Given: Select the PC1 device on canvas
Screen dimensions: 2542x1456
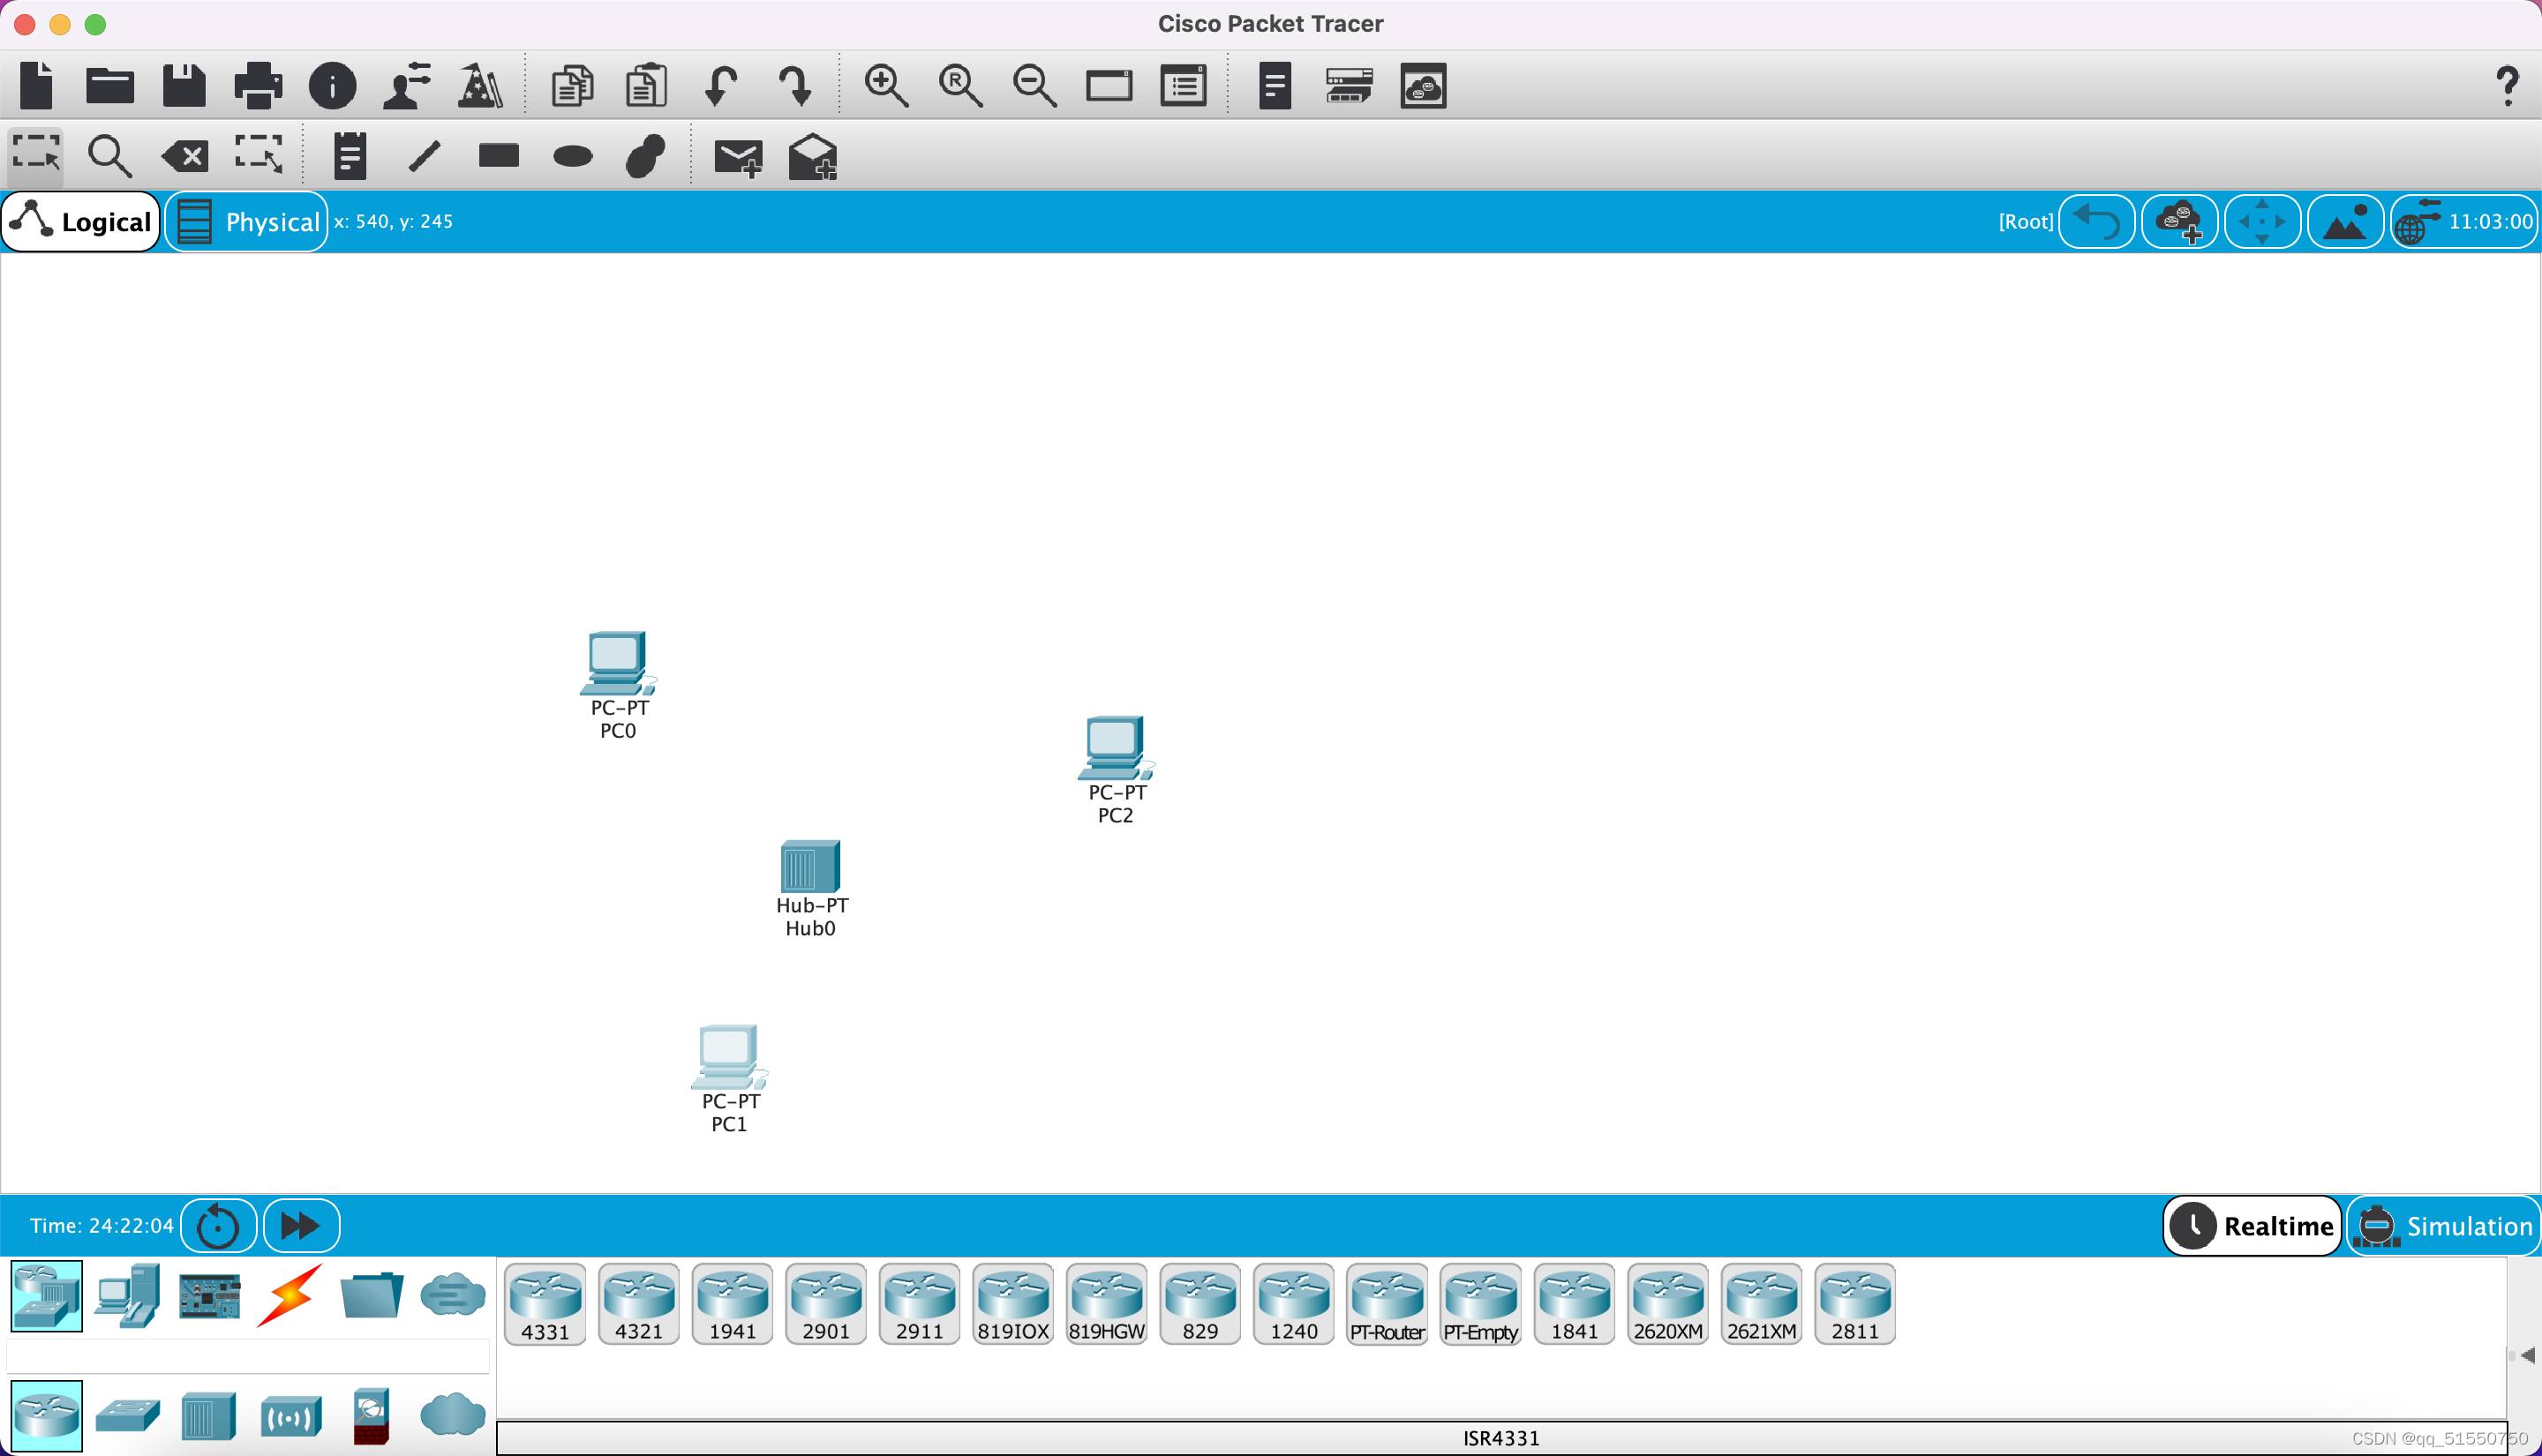Looking at the screenshot, I should [x=729, y=1057].
